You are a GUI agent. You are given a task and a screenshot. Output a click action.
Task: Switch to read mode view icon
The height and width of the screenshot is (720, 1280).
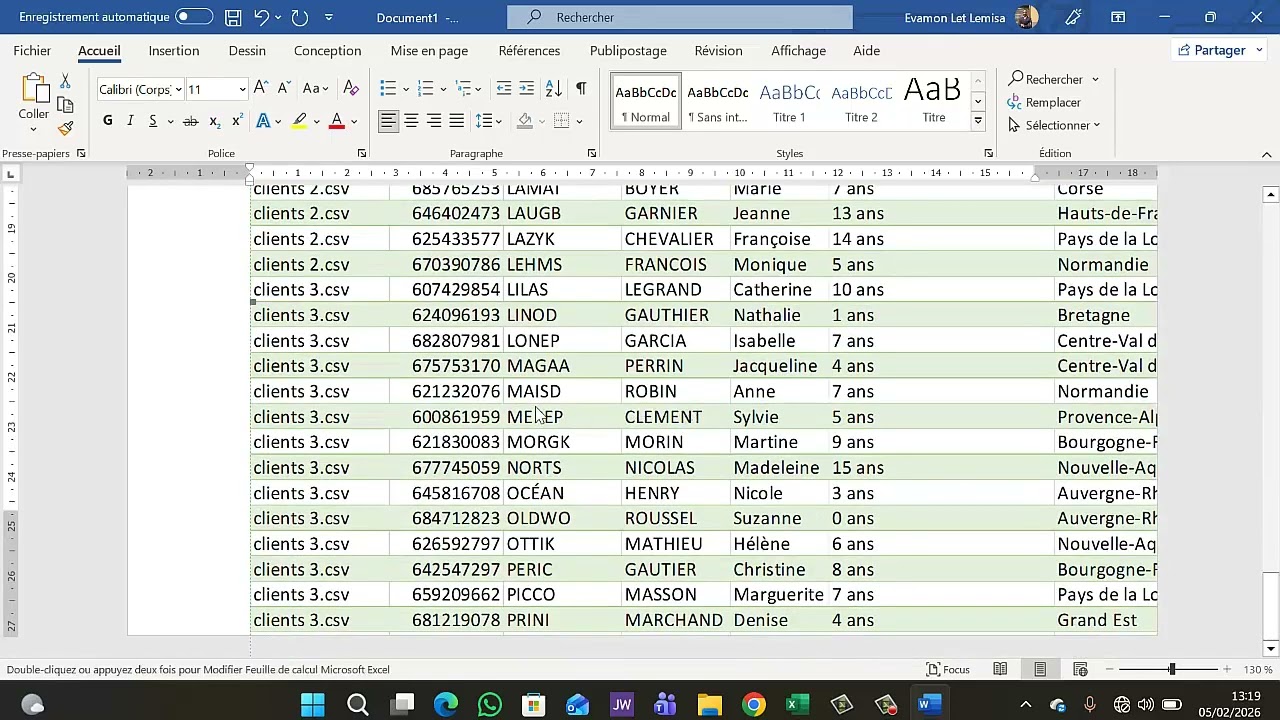tap(1000, 669)
